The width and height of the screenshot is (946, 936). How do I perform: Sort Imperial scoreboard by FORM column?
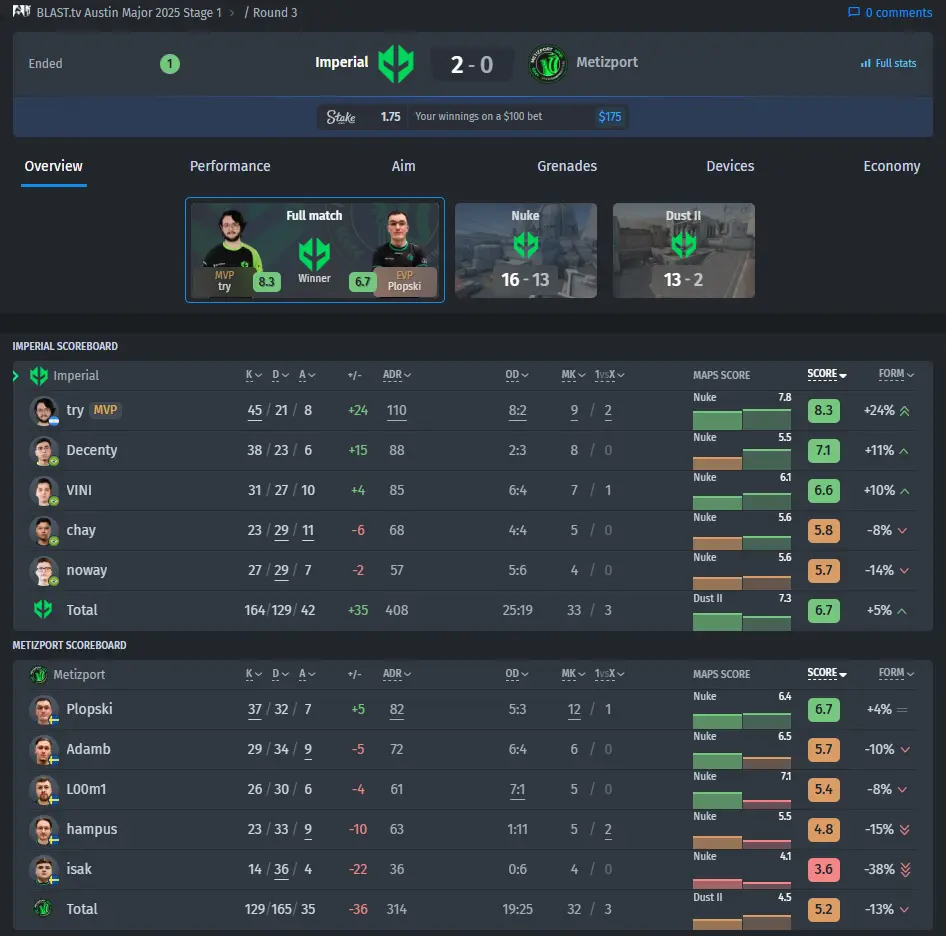[896, 374]
